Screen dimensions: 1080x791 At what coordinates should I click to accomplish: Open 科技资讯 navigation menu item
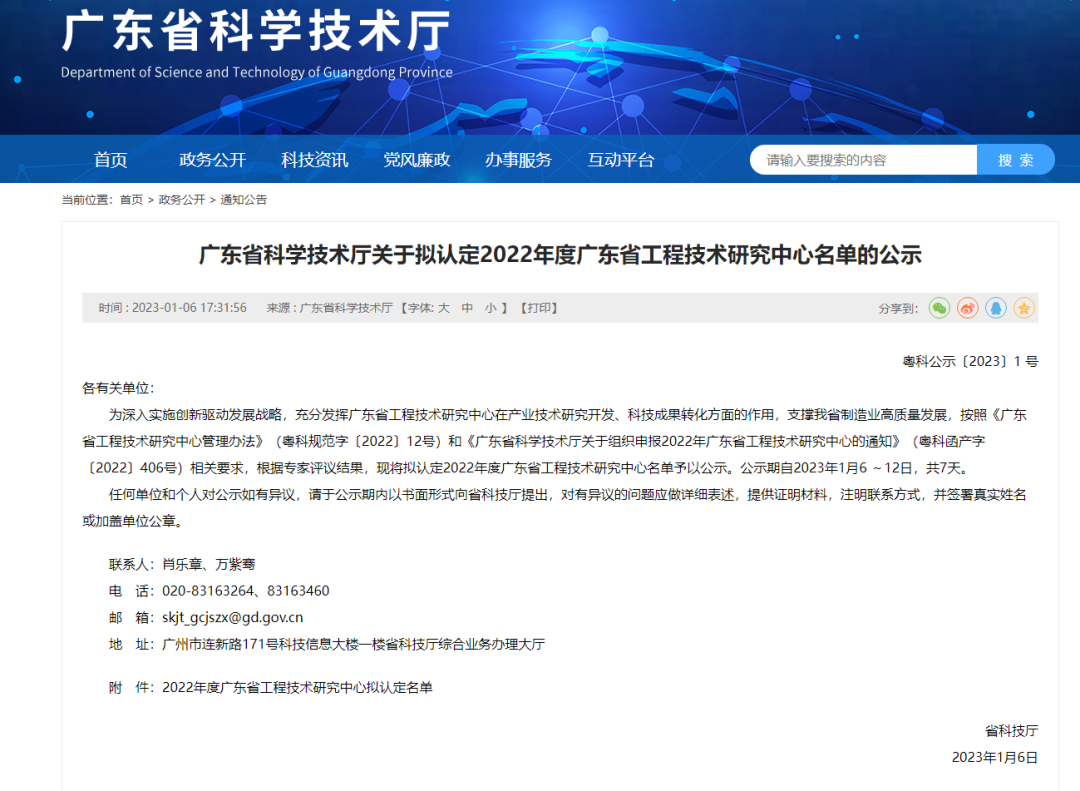pyautogui.click(x=314, y=160)
